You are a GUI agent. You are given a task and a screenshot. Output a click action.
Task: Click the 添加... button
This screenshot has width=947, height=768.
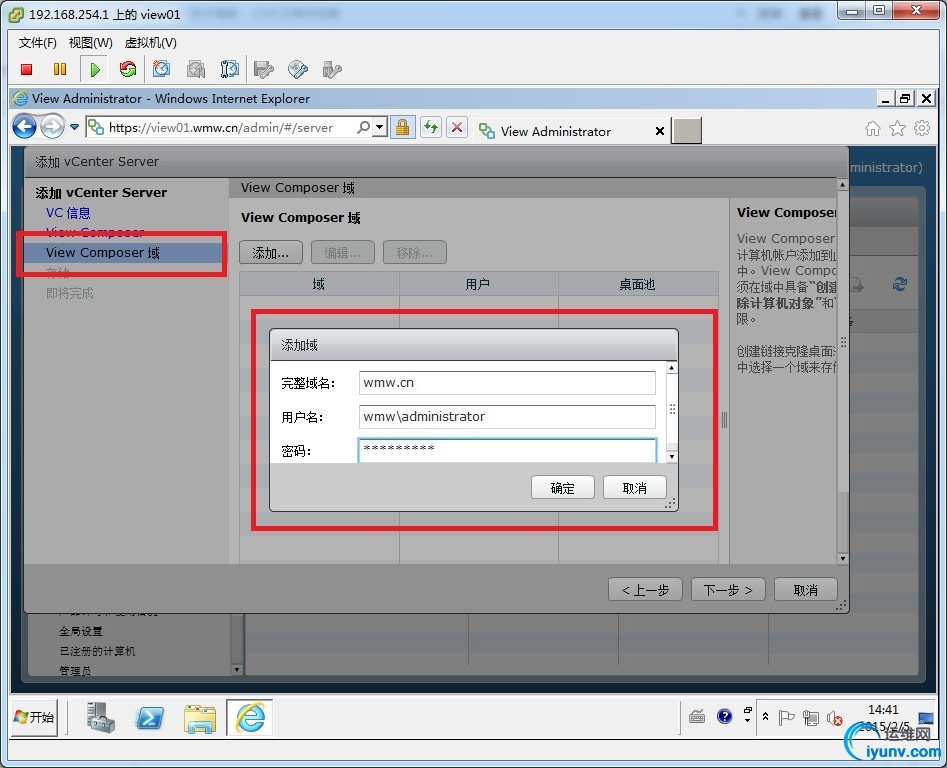[x=270, y=253]
